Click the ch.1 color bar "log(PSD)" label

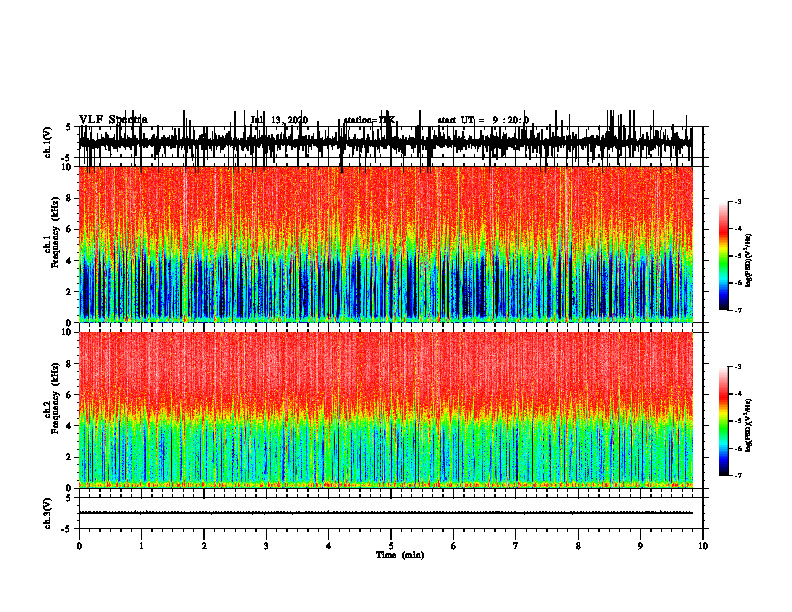click(749, 260)
